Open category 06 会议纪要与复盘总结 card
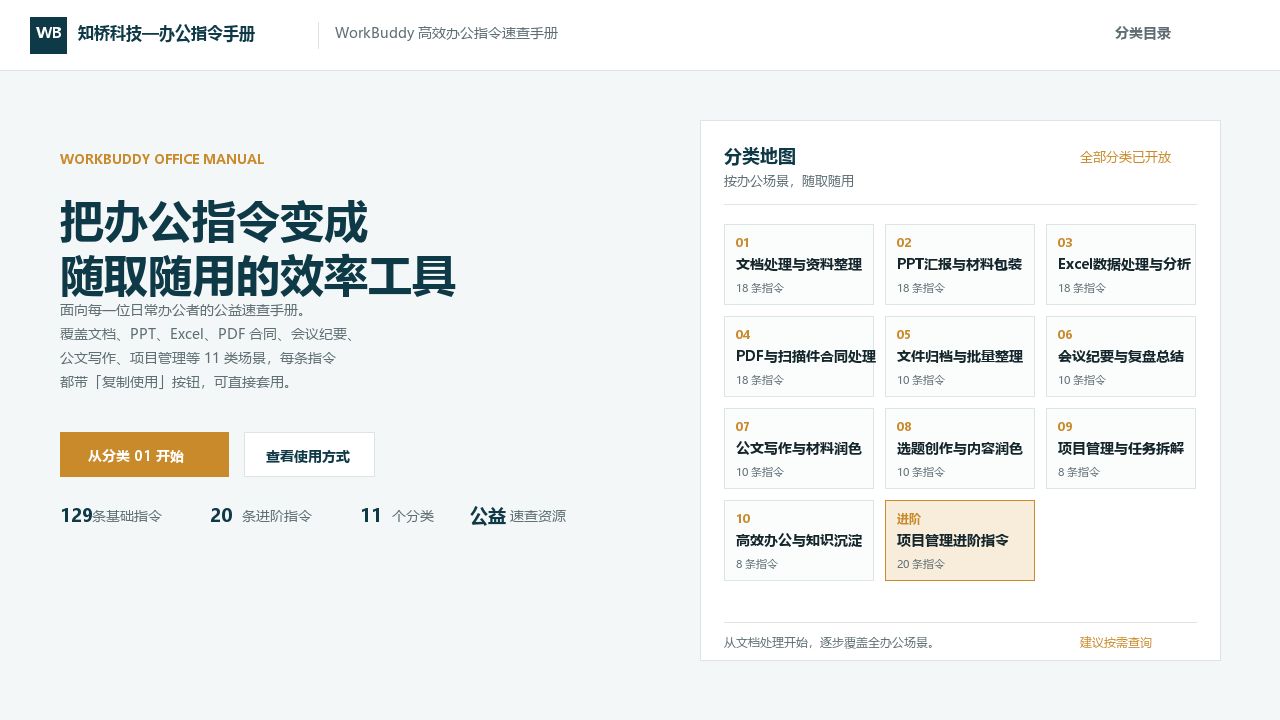 (1121, 356)
